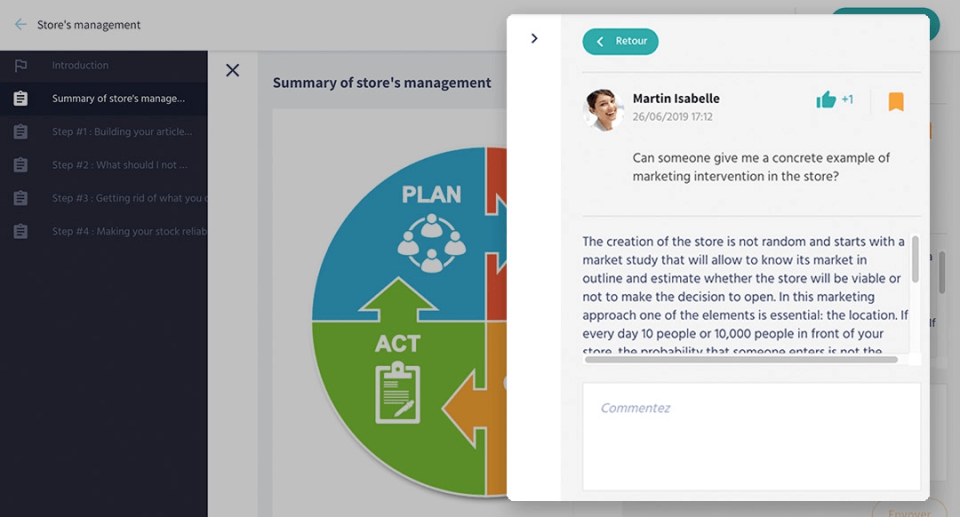Image resolution: width=960 pixels, height=517 pixels.
Task: Click the clipboard icon for Summary of store's management
Action: (21, 98)
